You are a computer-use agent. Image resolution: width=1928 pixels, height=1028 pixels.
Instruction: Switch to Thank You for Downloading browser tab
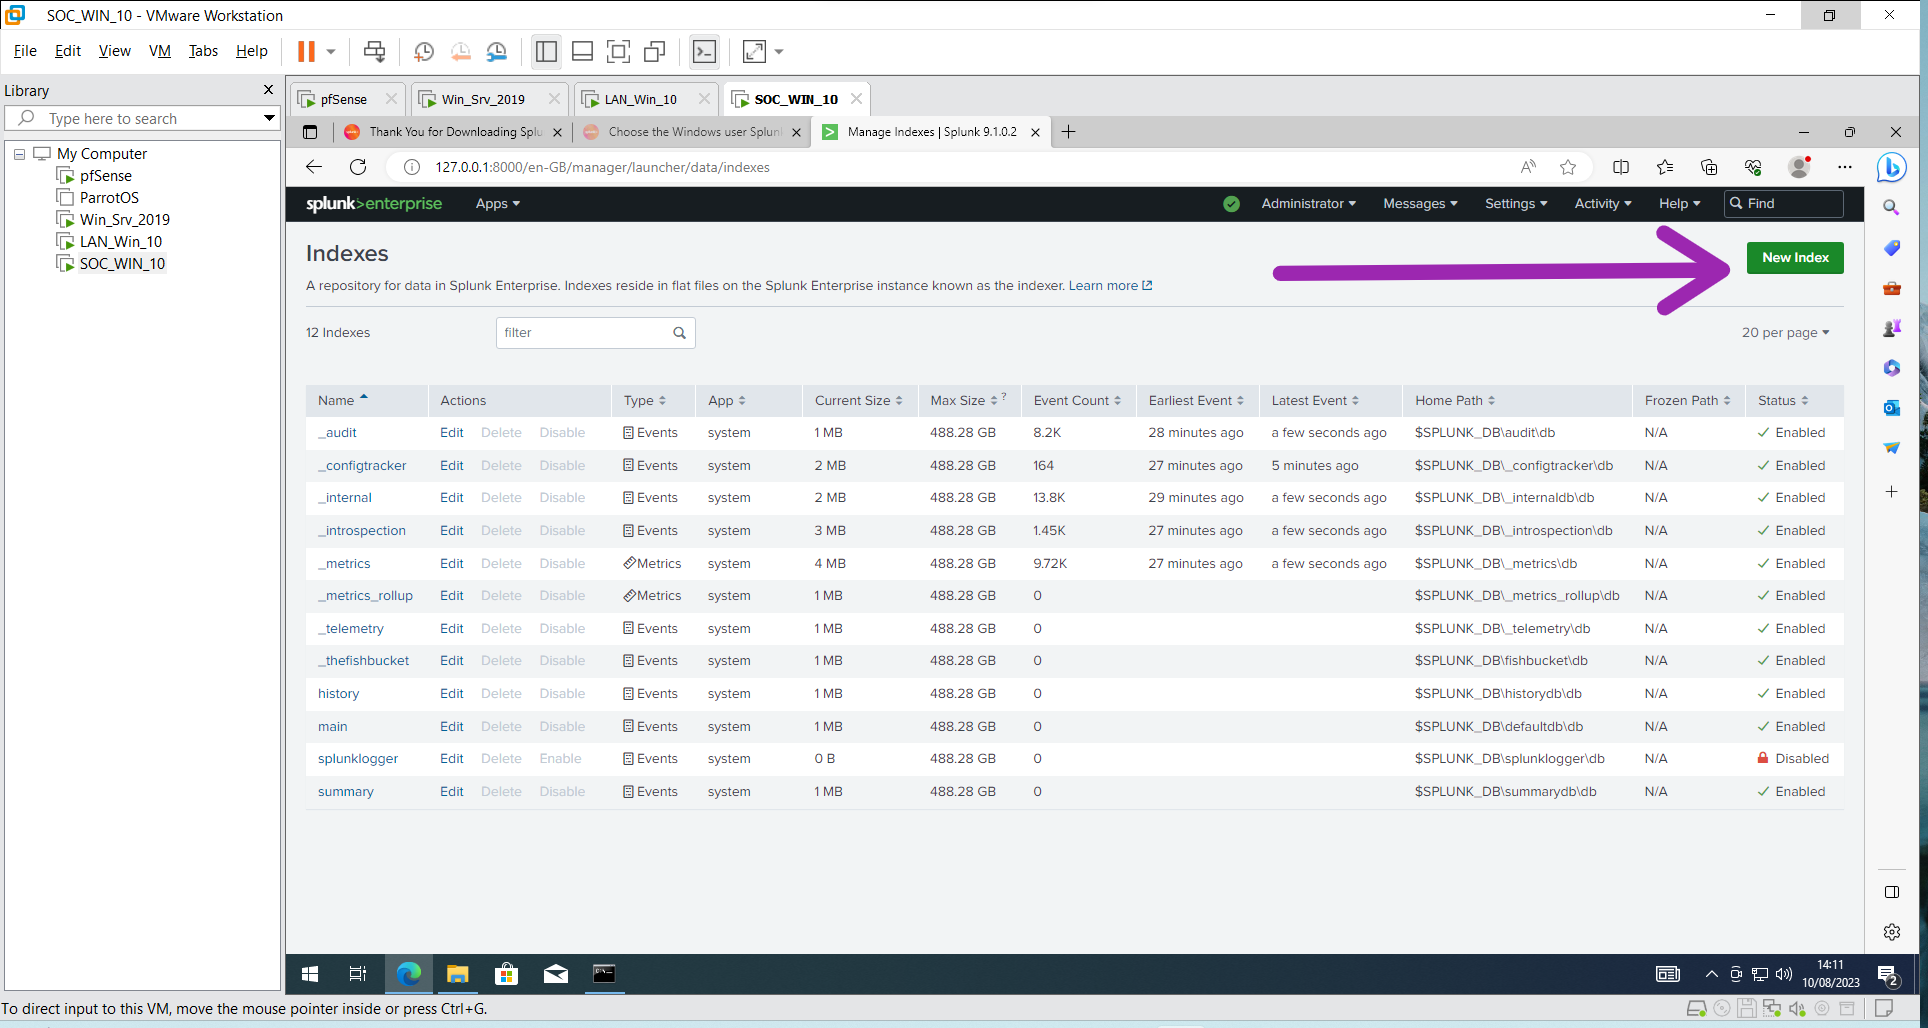pos(455,132)
